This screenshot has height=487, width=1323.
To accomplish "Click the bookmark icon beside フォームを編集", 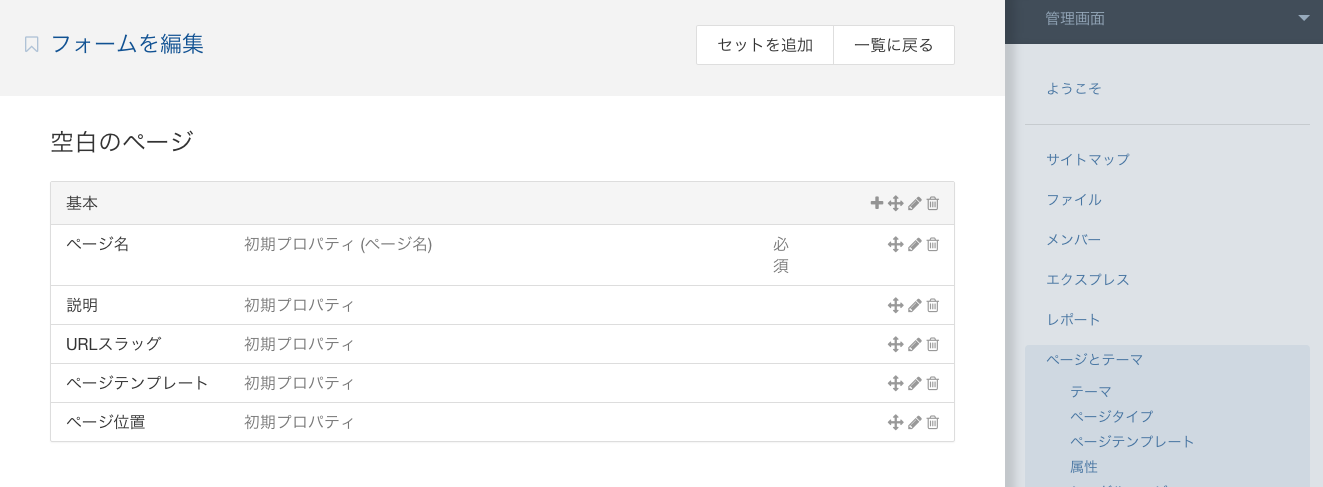I will pyautogui.click(x=32, y=44).
